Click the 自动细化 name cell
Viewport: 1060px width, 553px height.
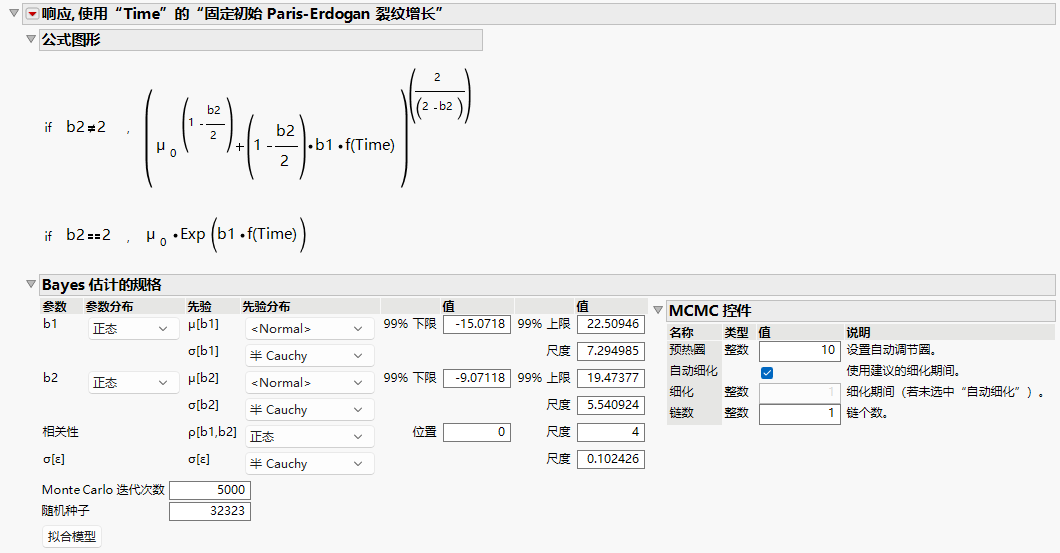[694, 371]
